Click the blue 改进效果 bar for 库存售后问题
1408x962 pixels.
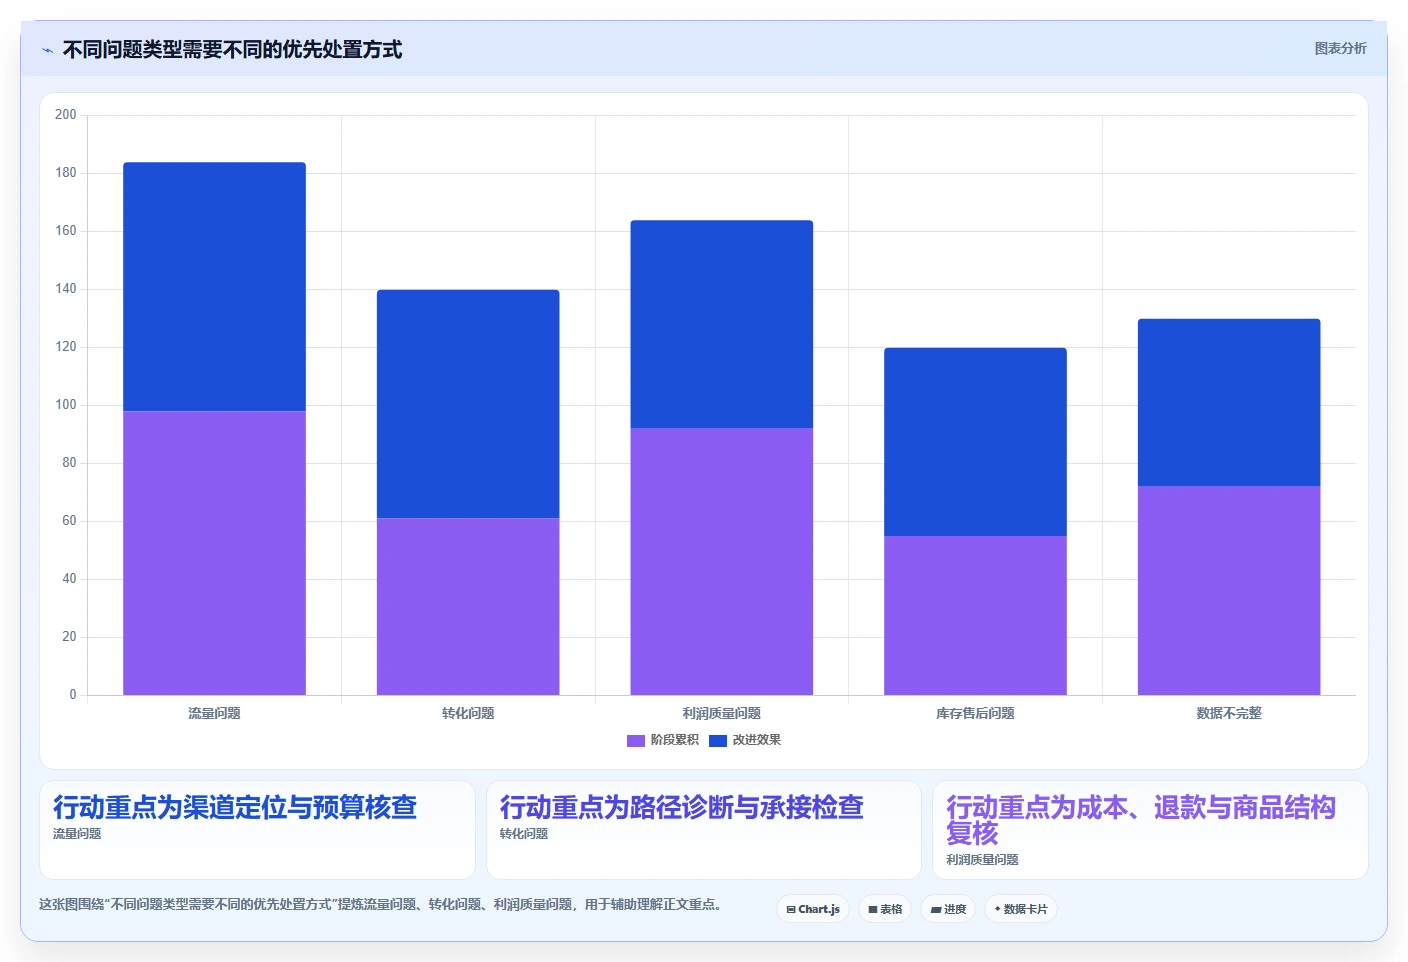975,442
